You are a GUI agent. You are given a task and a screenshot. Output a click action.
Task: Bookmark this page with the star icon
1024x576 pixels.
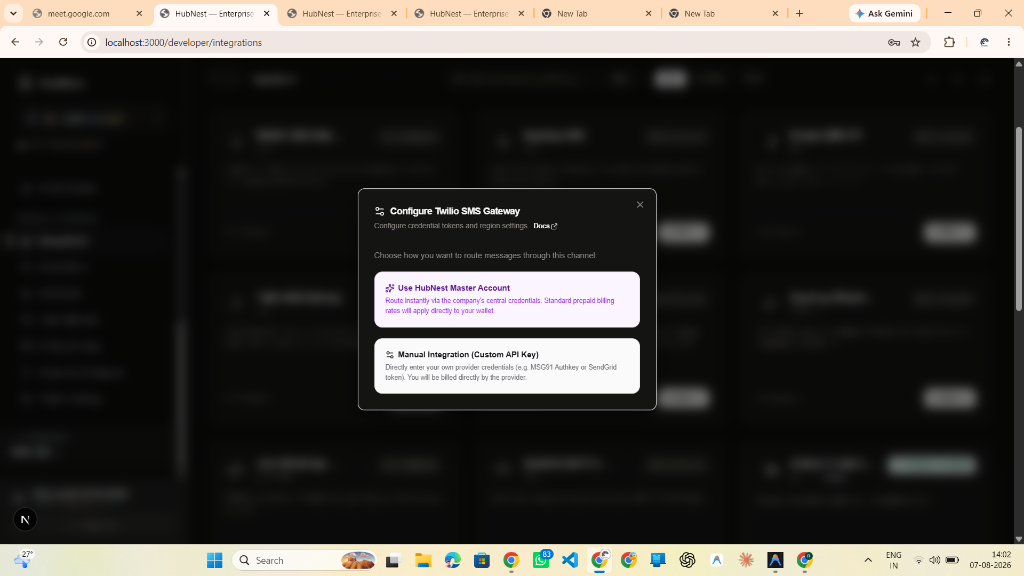pos(916,42)
